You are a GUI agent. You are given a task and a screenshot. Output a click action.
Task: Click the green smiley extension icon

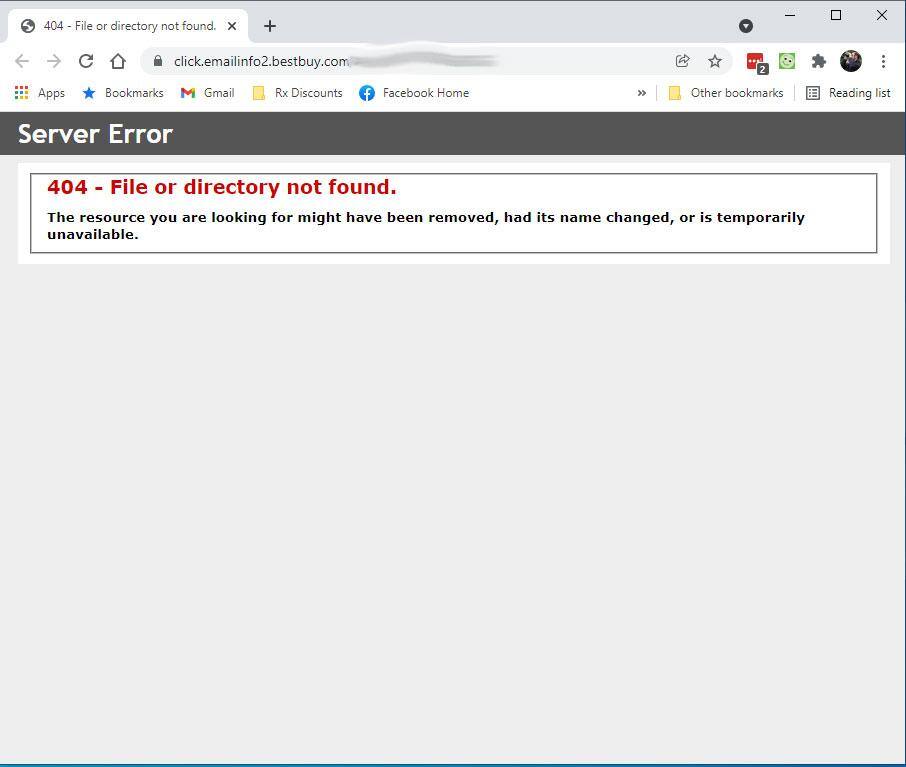tap(787, 61)
